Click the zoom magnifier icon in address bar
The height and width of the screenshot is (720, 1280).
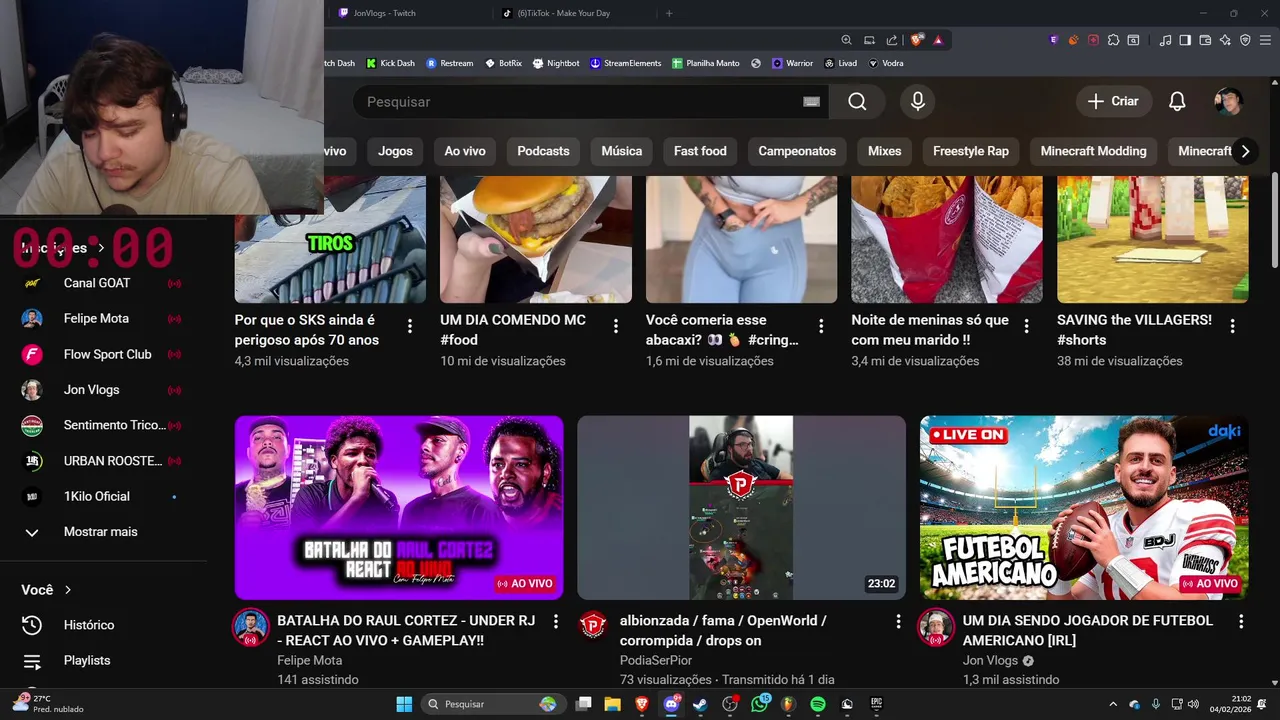(846, 40)
